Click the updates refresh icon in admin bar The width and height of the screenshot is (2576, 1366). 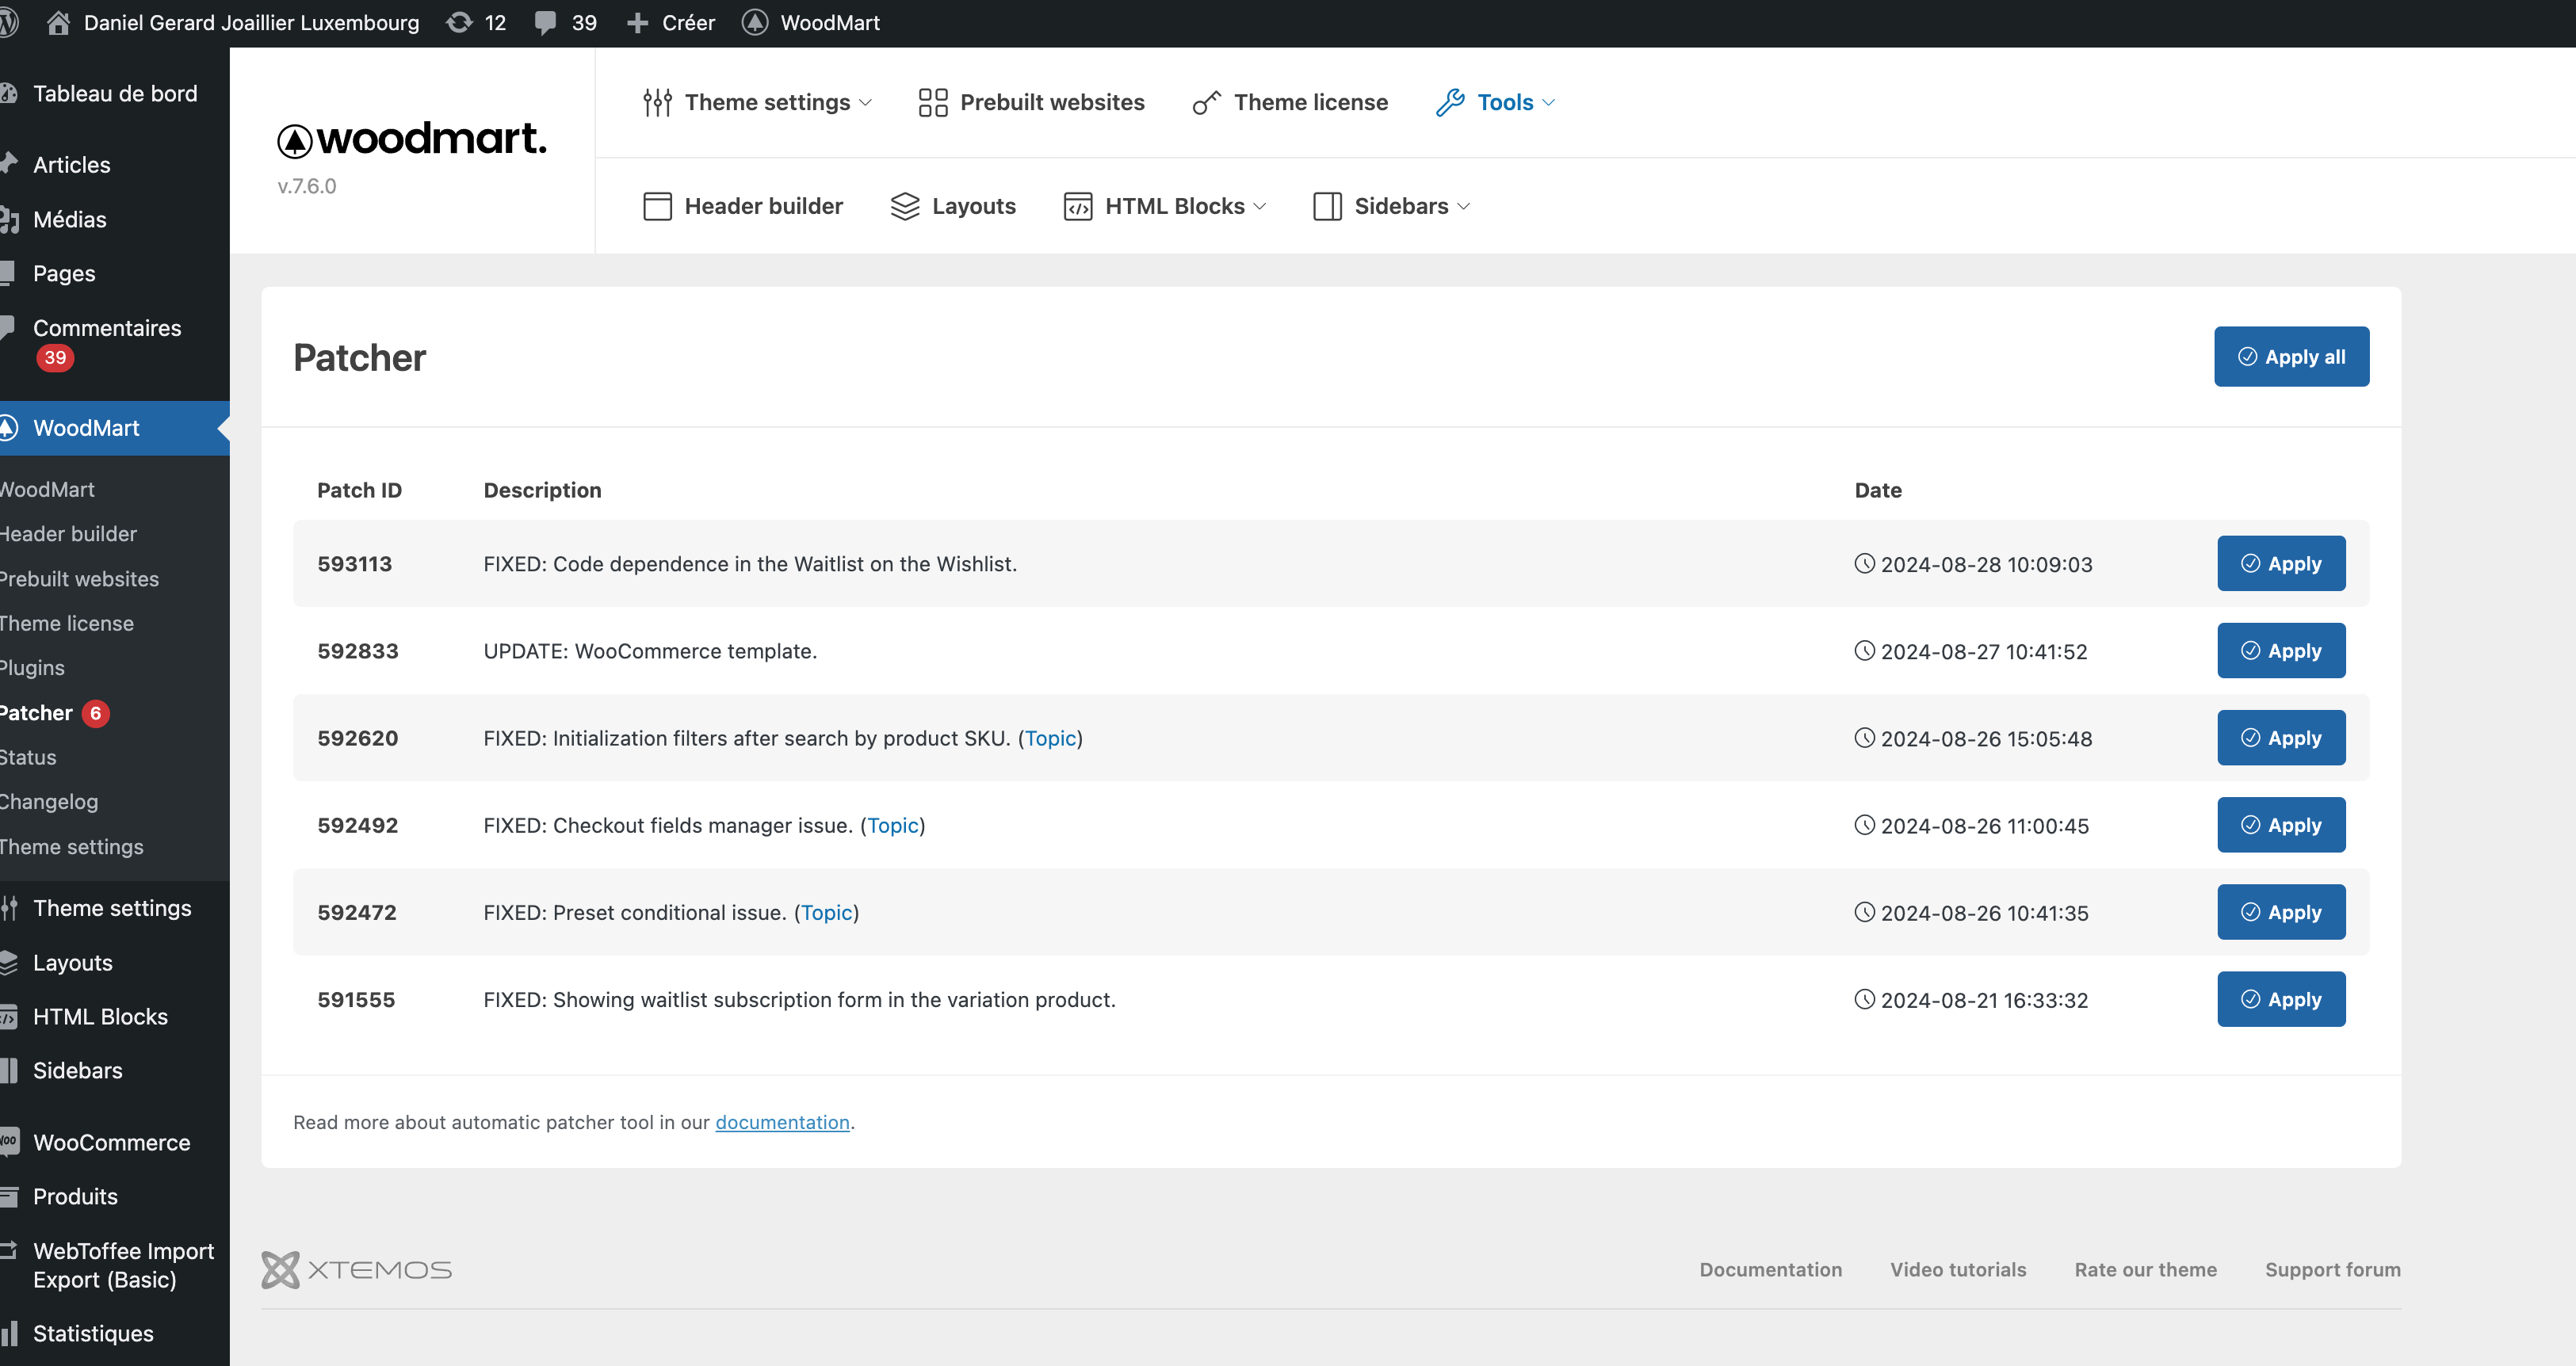(459, 22)
